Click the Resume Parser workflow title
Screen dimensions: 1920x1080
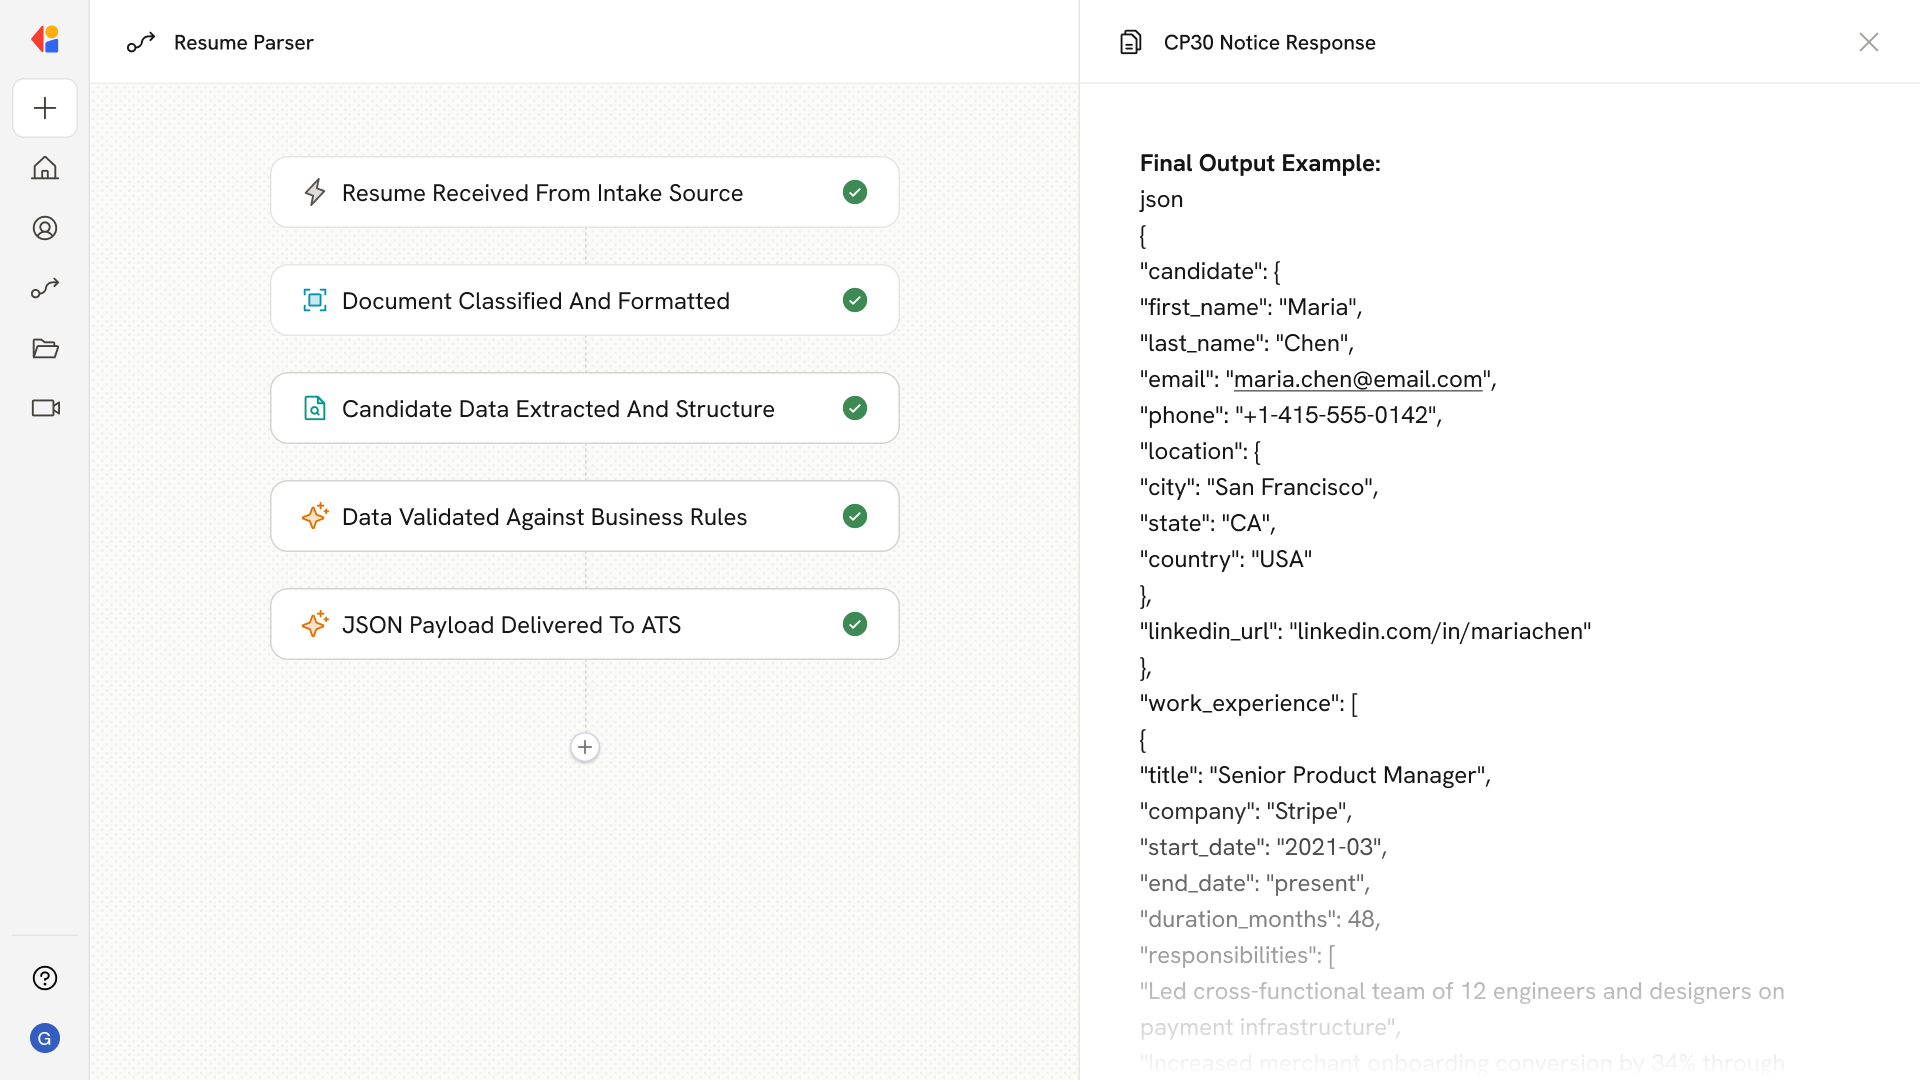coord(243,42)
